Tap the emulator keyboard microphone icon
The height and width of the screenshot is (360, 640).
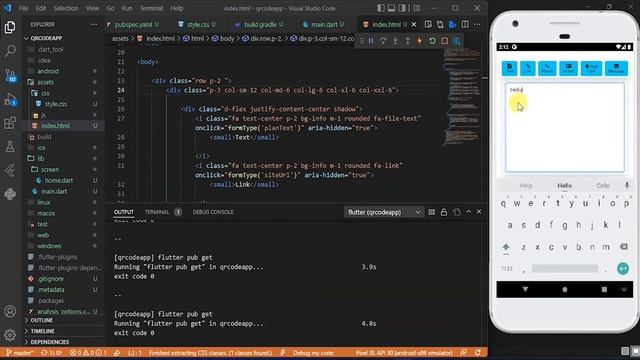tap(627, 185)
